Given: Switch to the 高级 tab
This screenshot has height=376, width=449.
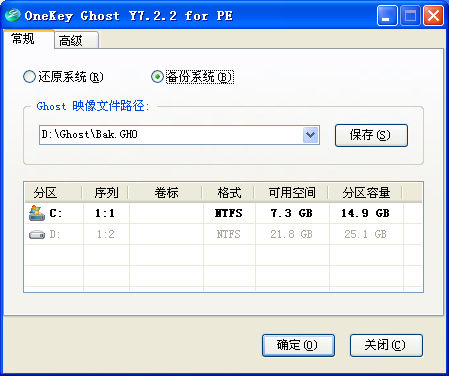Looking at the screenshot, I should [76, 41].
